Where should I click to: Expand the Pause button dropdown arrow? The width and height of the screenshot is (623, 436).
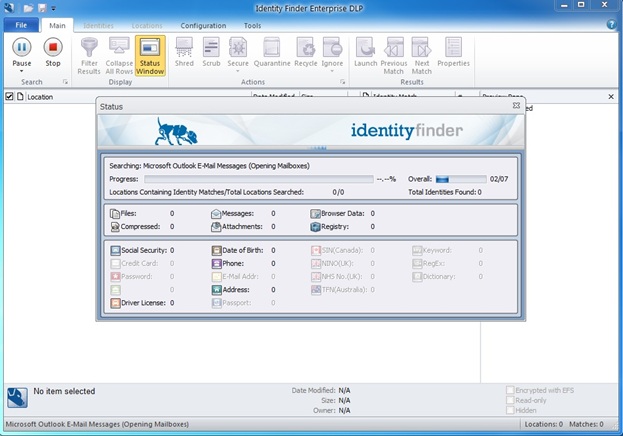21,71
